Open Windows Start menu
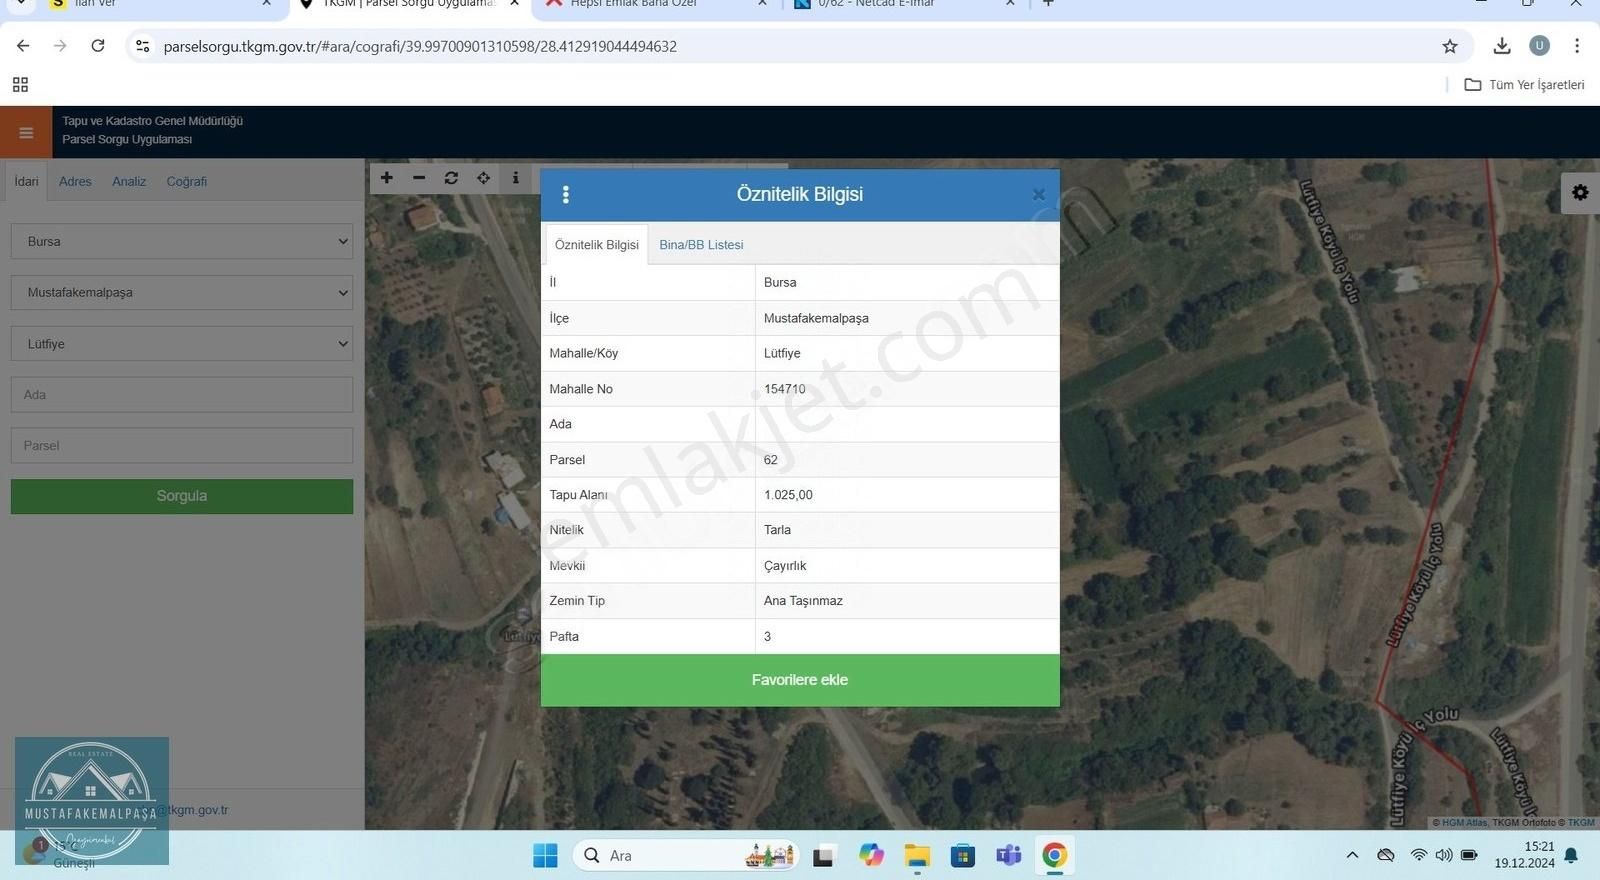Screen dimensions: 1600x880 545,856
